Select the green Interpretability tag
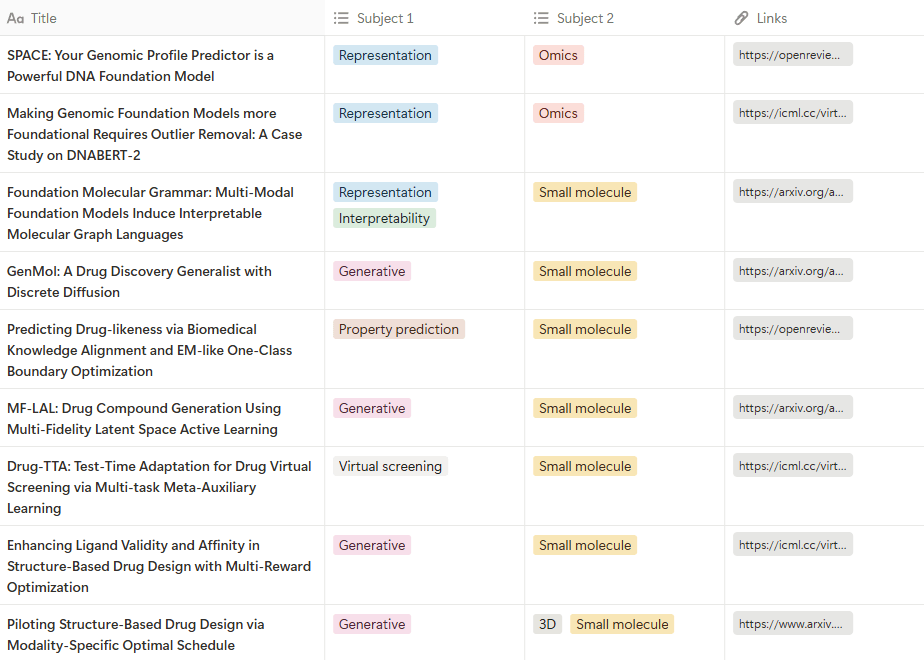The width and height of the screenshot is (924, 660). 384,218
